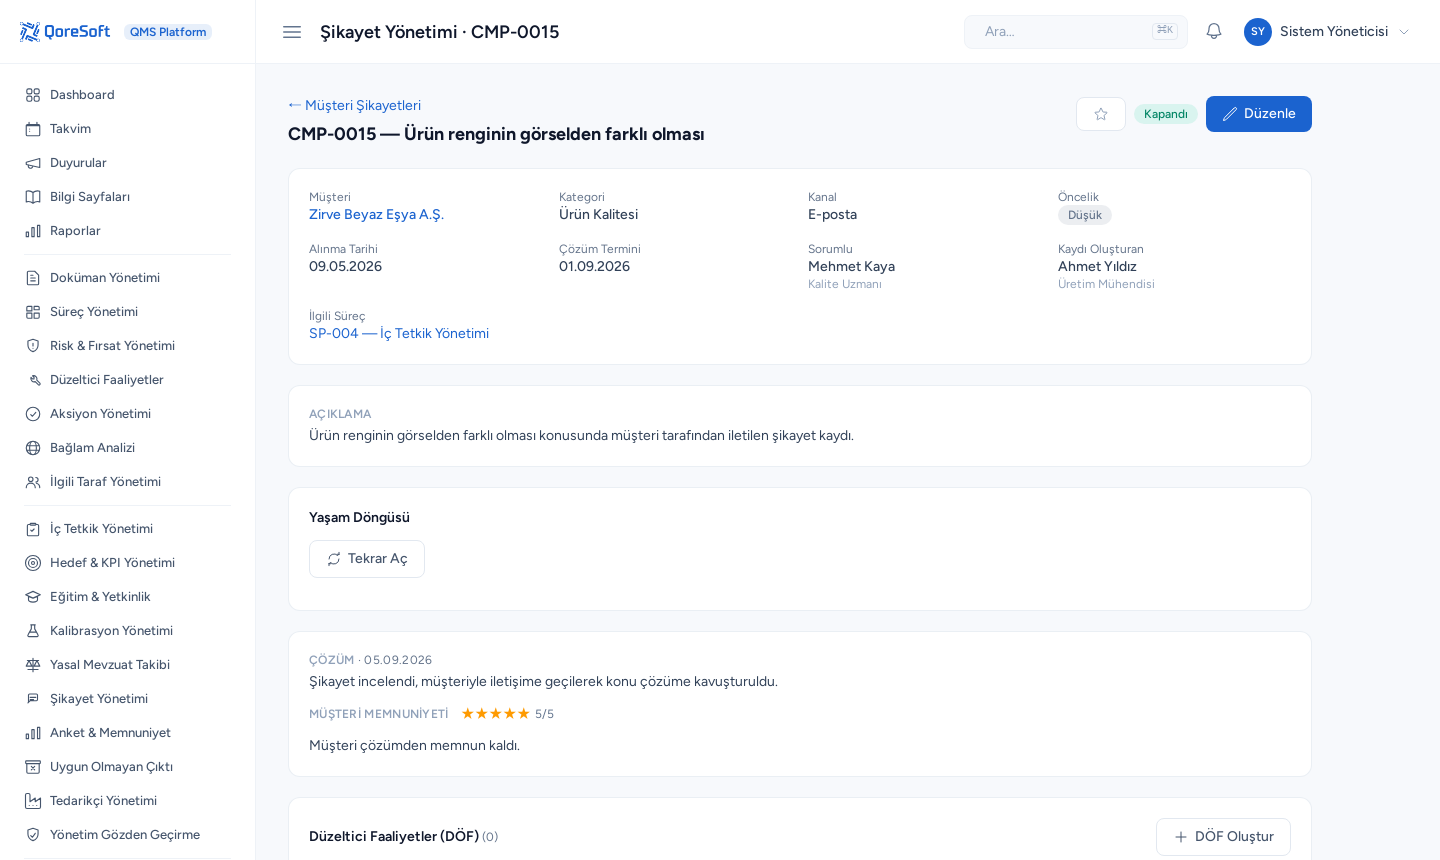
Task: Click the Düzeltici Faaliyetler wrench icon
Action: [33, 380]
